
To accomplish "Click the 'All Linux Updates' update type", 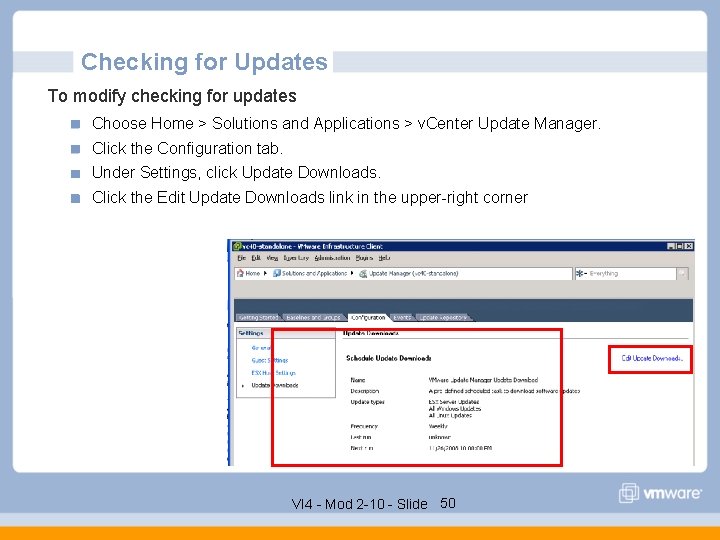I will click(450, 416).
